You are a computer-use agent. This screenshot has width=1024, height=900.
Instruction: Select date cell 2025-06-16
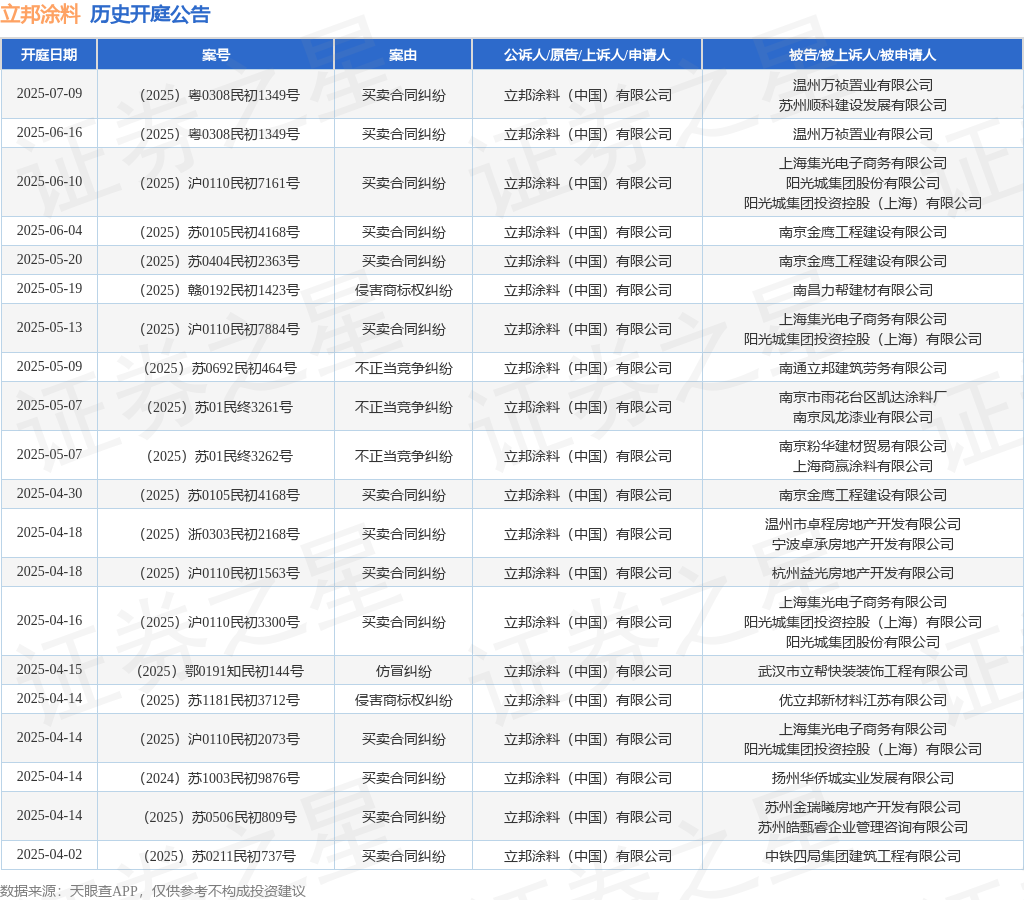click(50, 133)
